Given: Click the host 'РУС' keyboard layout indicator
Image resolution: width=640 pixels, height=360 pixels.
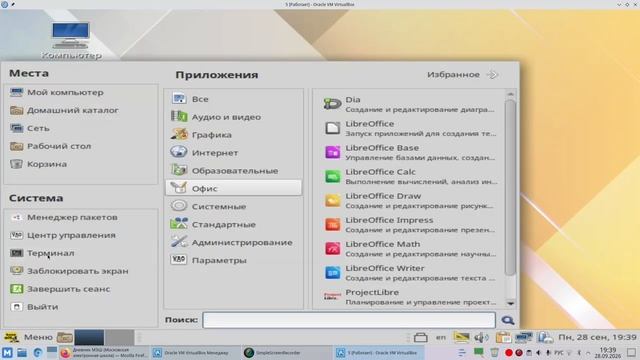Looking at the screenshot, I should pyautogui.click(x=559, y=353).
